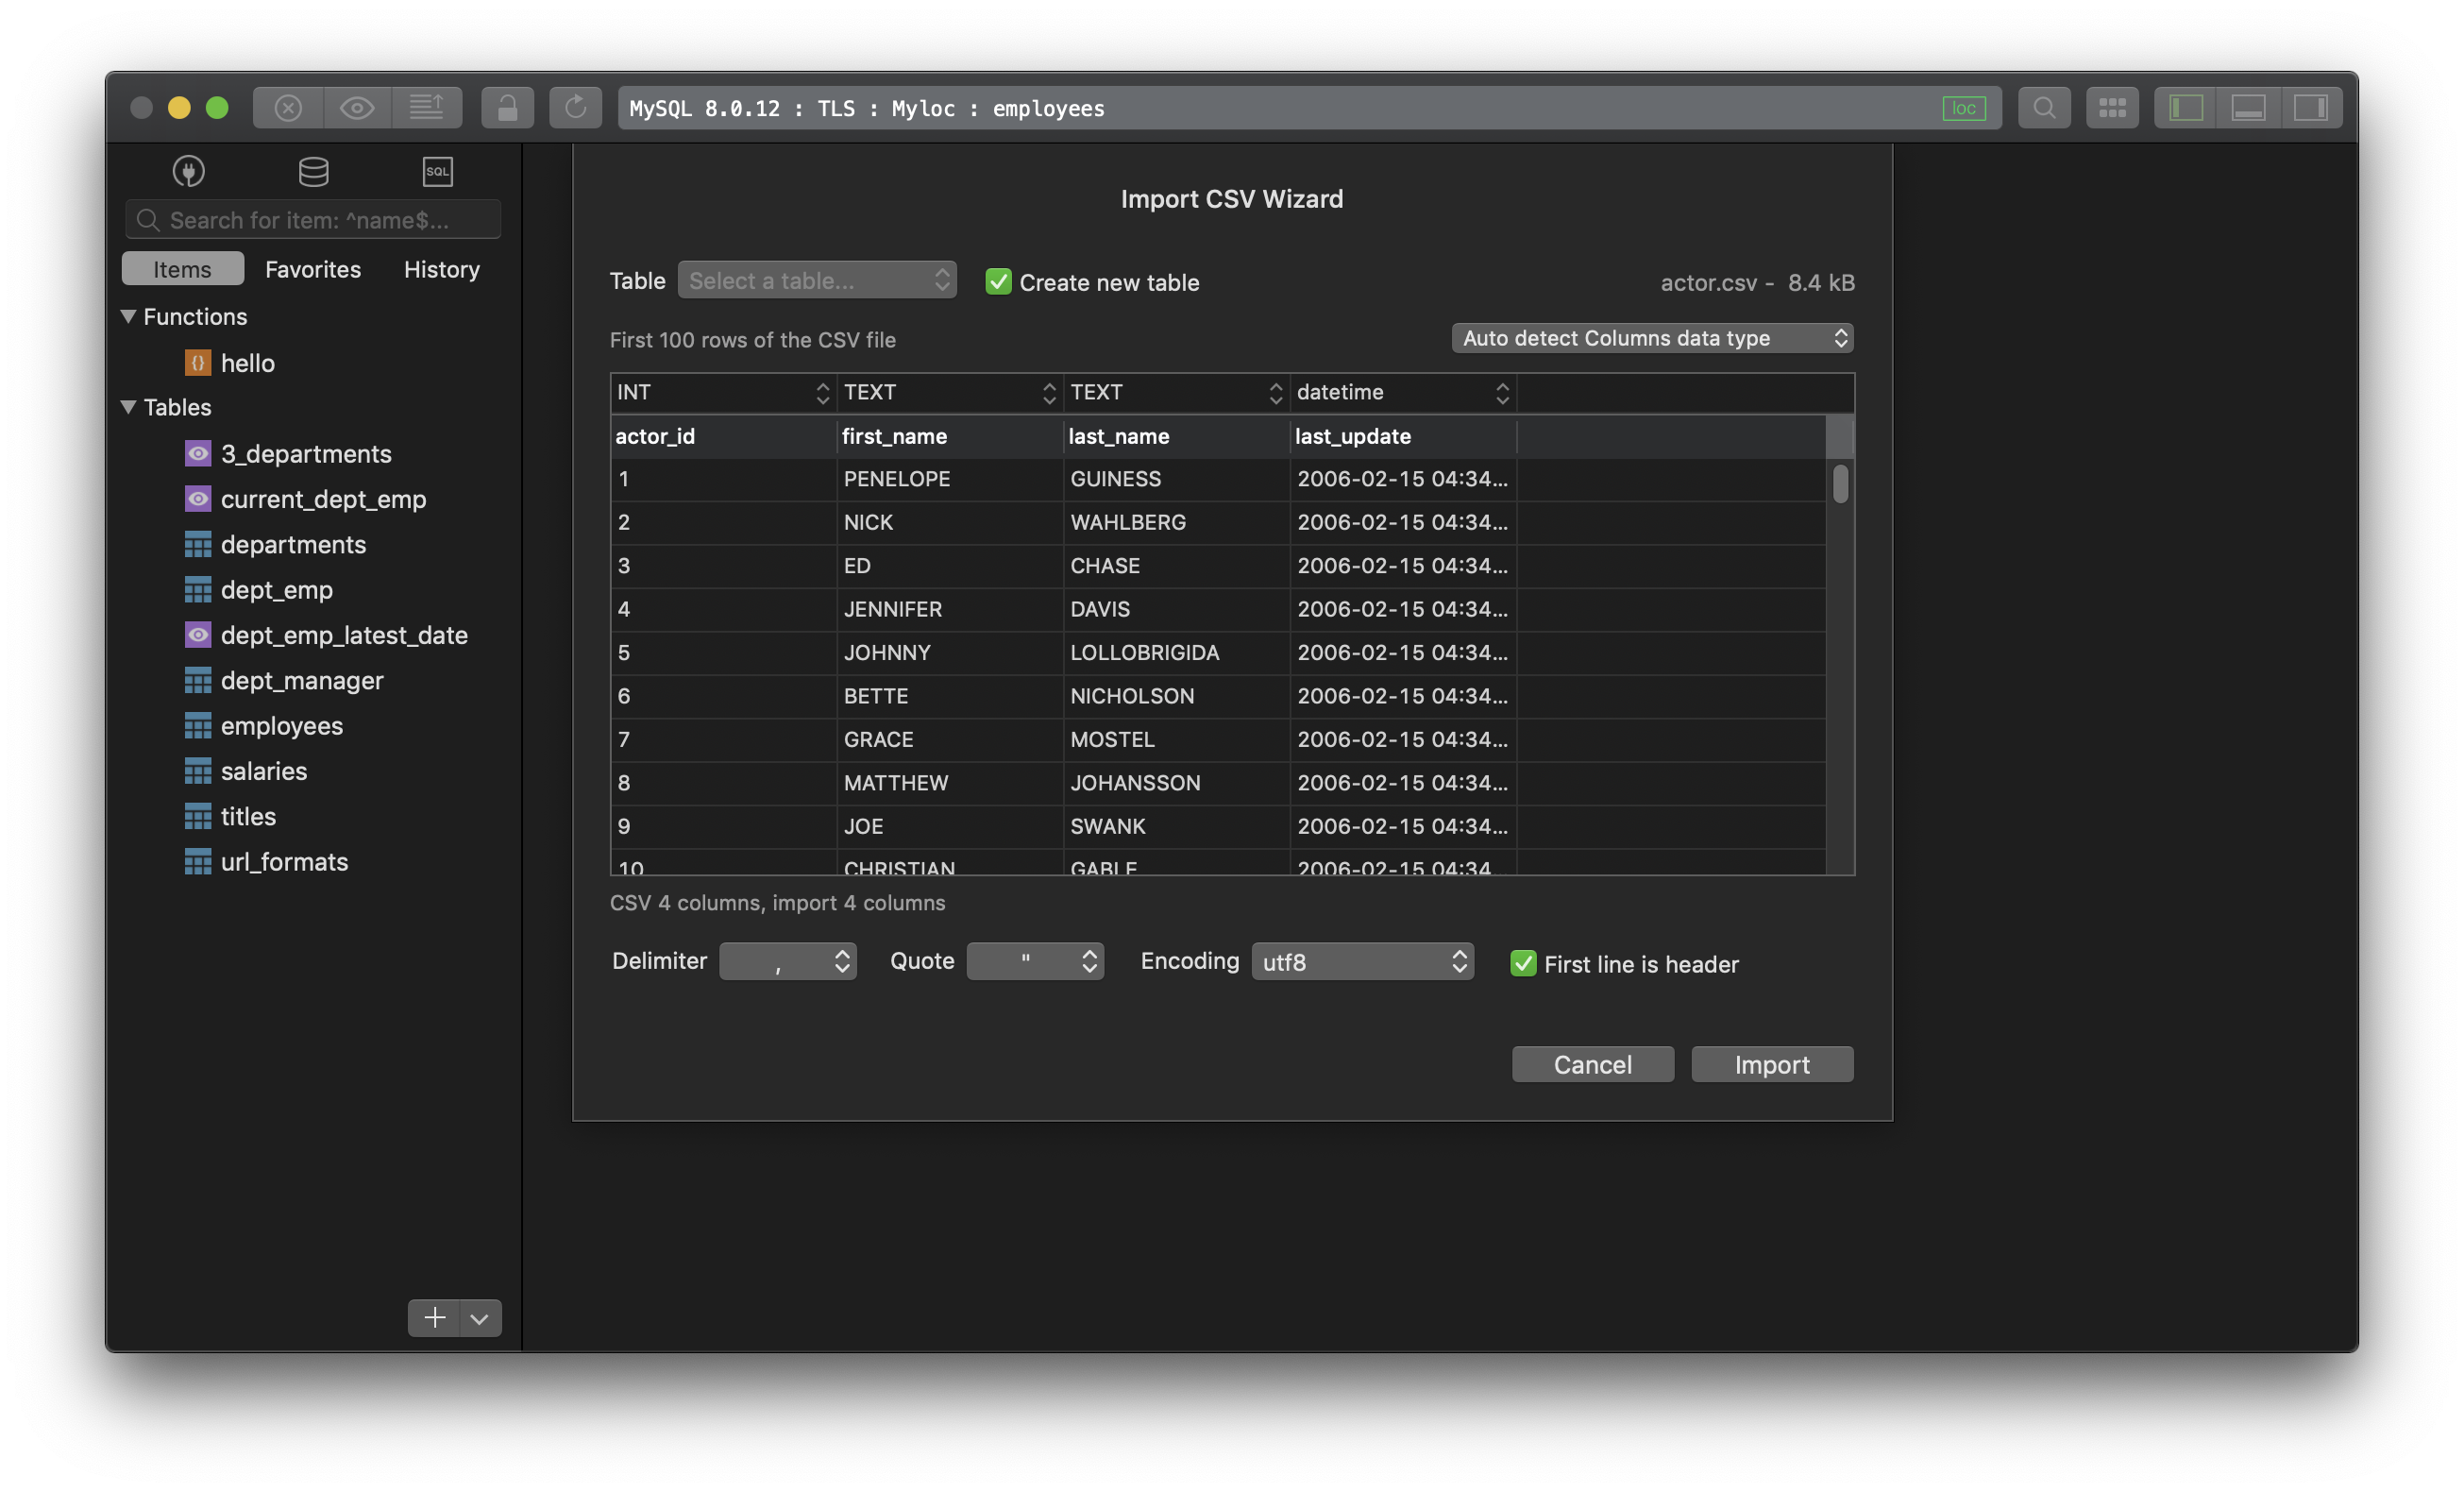Click the Cancel button
This screenshot has width=2464, height=1492.
pos(1593,1062)
